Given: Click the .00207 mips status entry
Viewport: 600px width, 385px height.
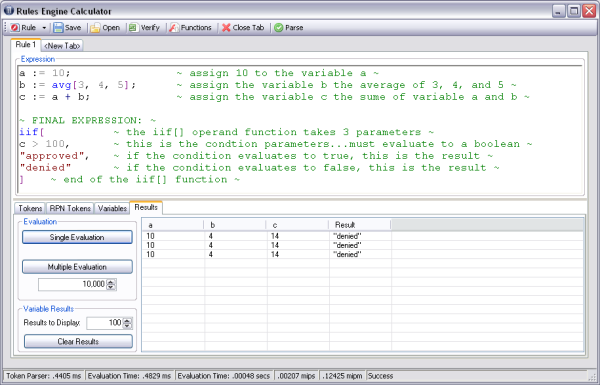Looking at the screenshot, I should [x=297, y=376].
